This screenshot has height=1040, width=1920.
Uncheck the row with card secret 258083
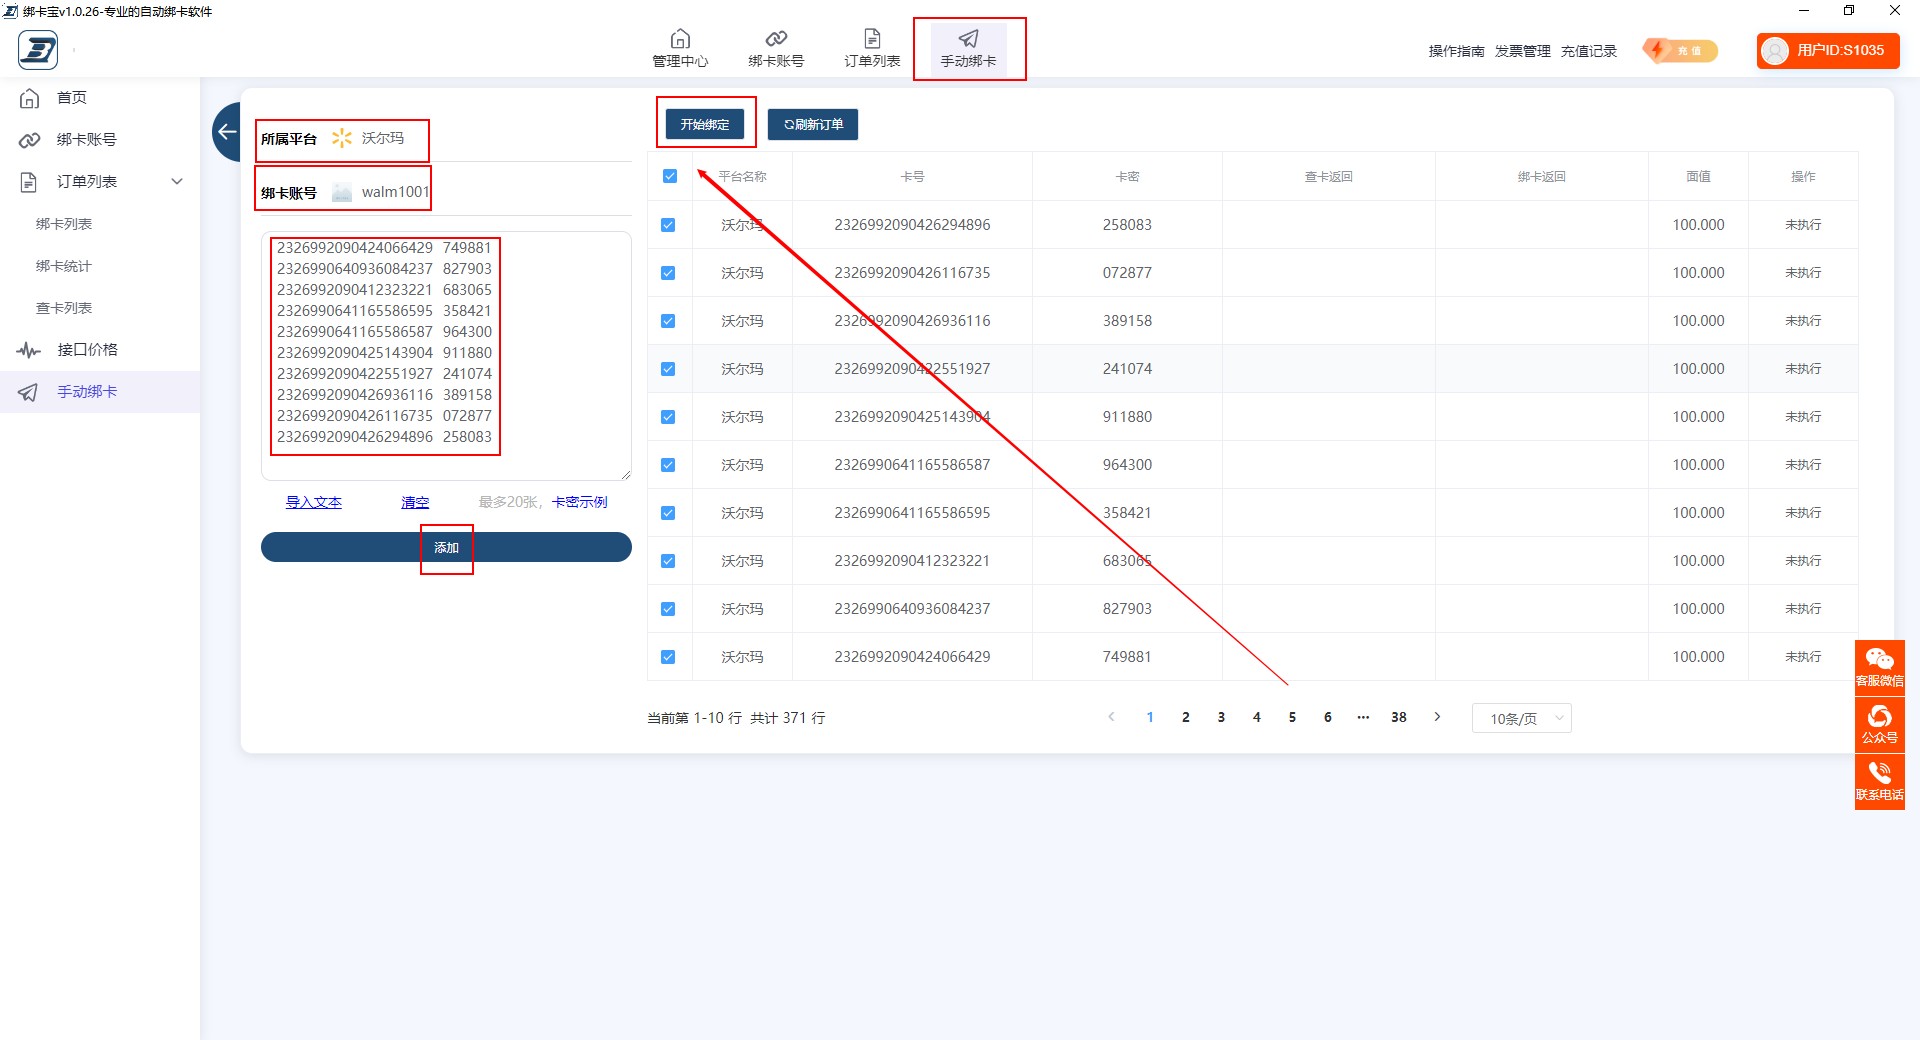tap(668, 225)
